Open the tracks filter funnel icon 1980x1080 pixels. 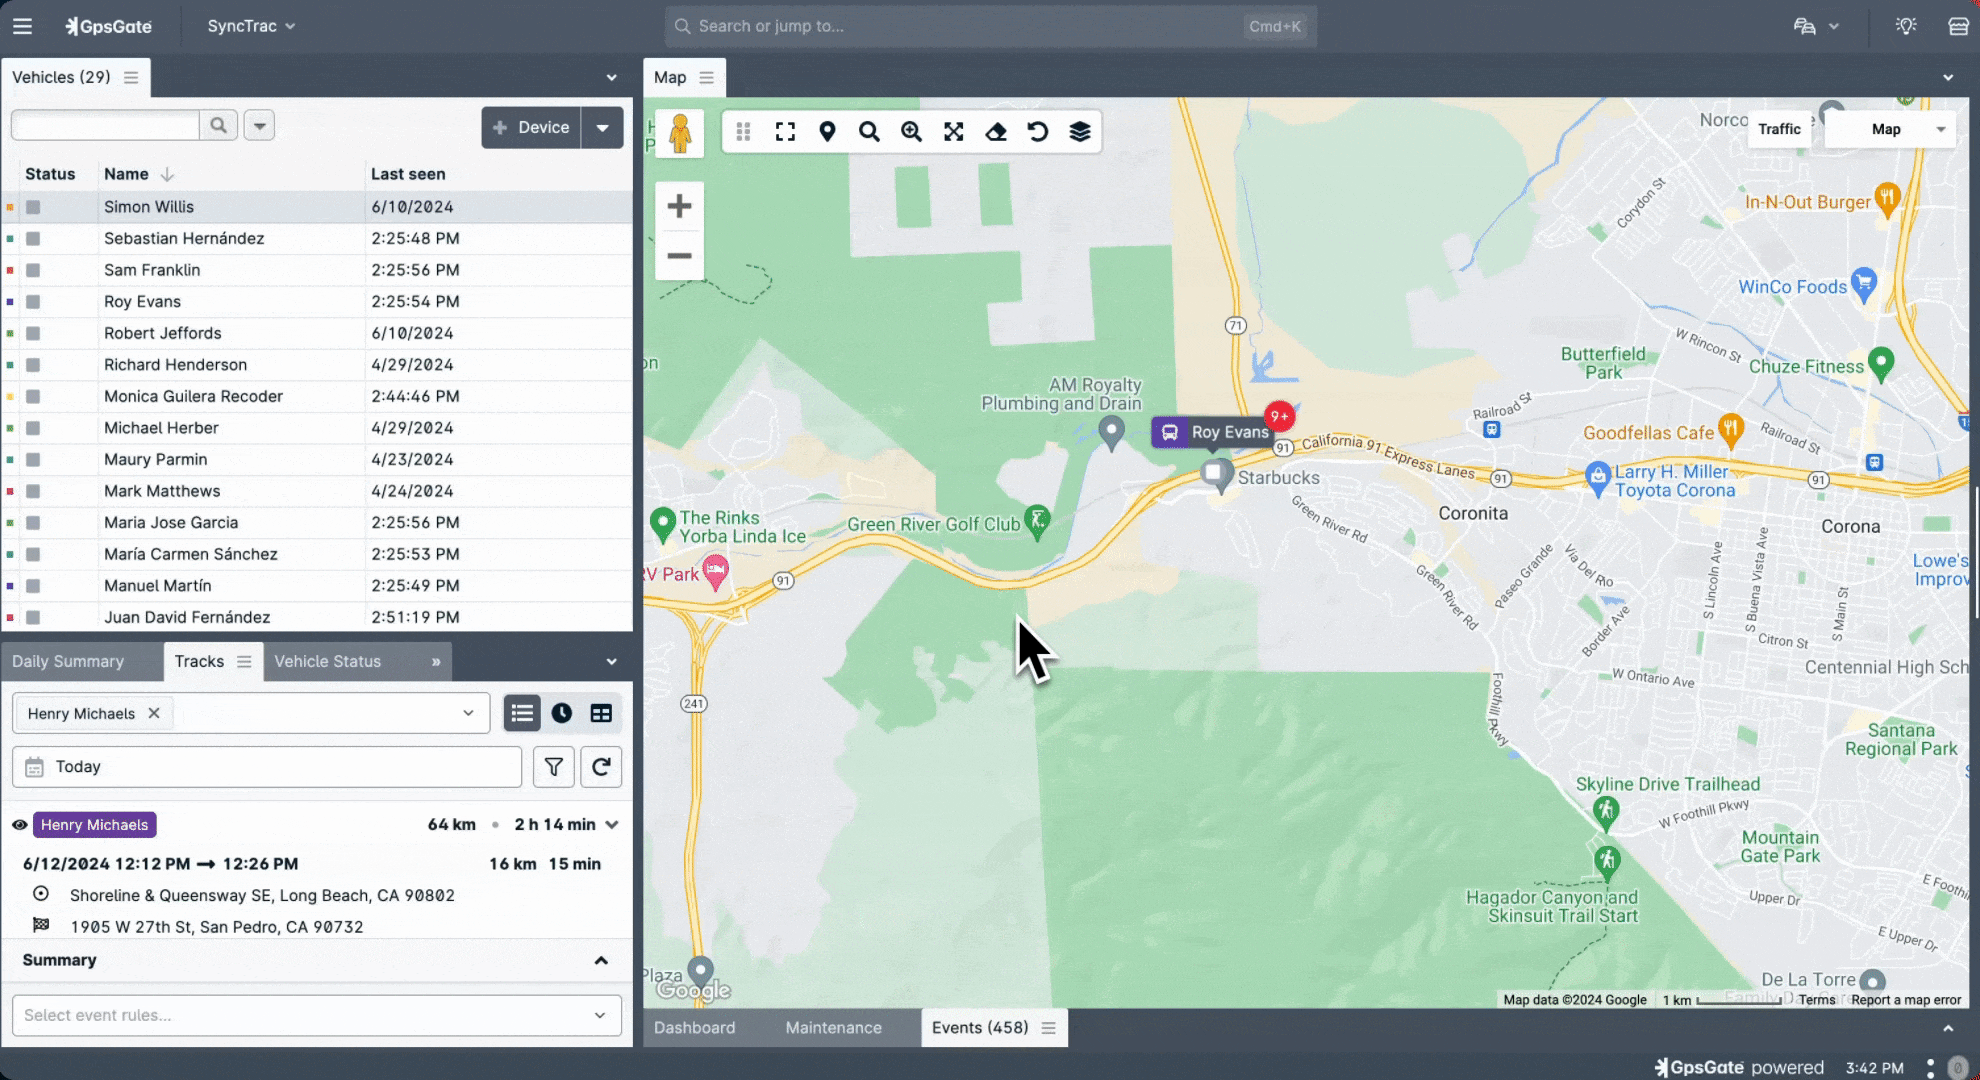point(553,767)
